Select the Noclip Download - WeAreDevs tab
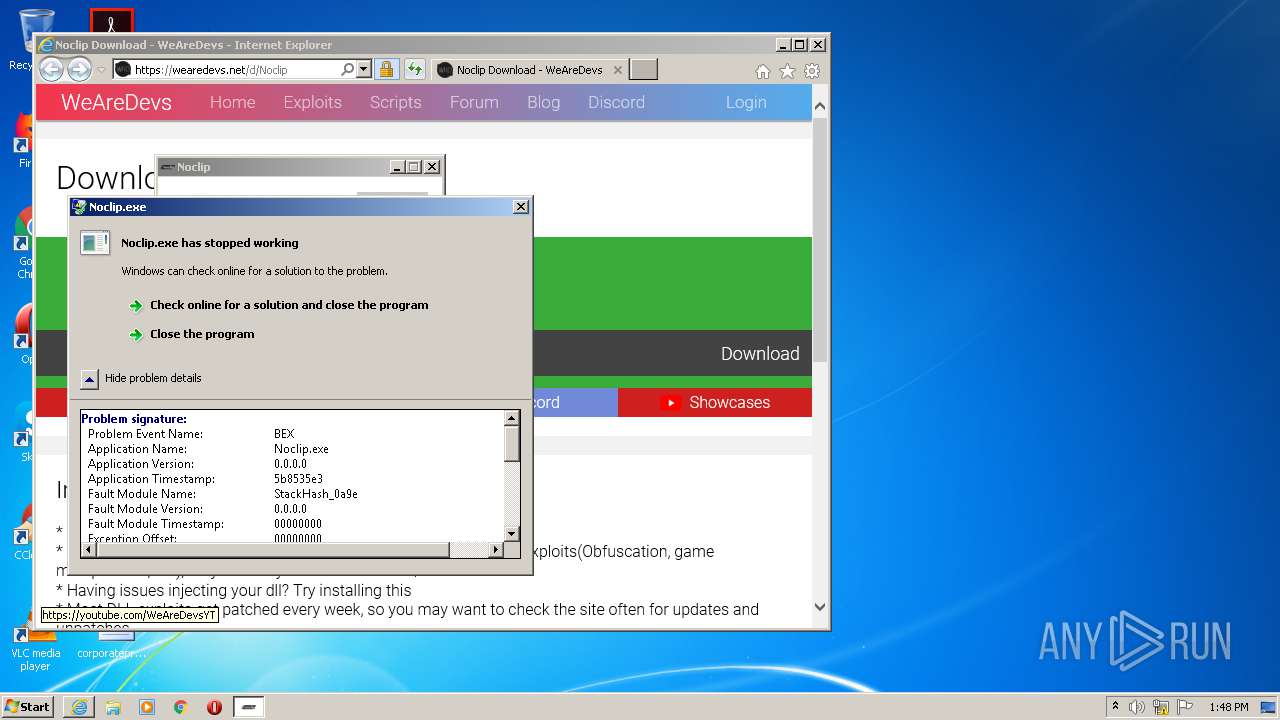1280x720 pixels. [x=530, y=70]
